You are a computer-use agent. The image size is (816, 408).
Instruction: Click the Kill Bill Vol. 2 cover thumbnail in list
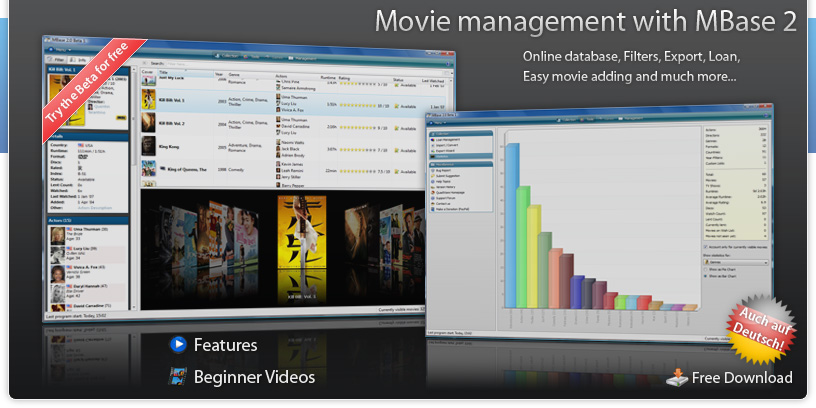click(x=148, y=123)
